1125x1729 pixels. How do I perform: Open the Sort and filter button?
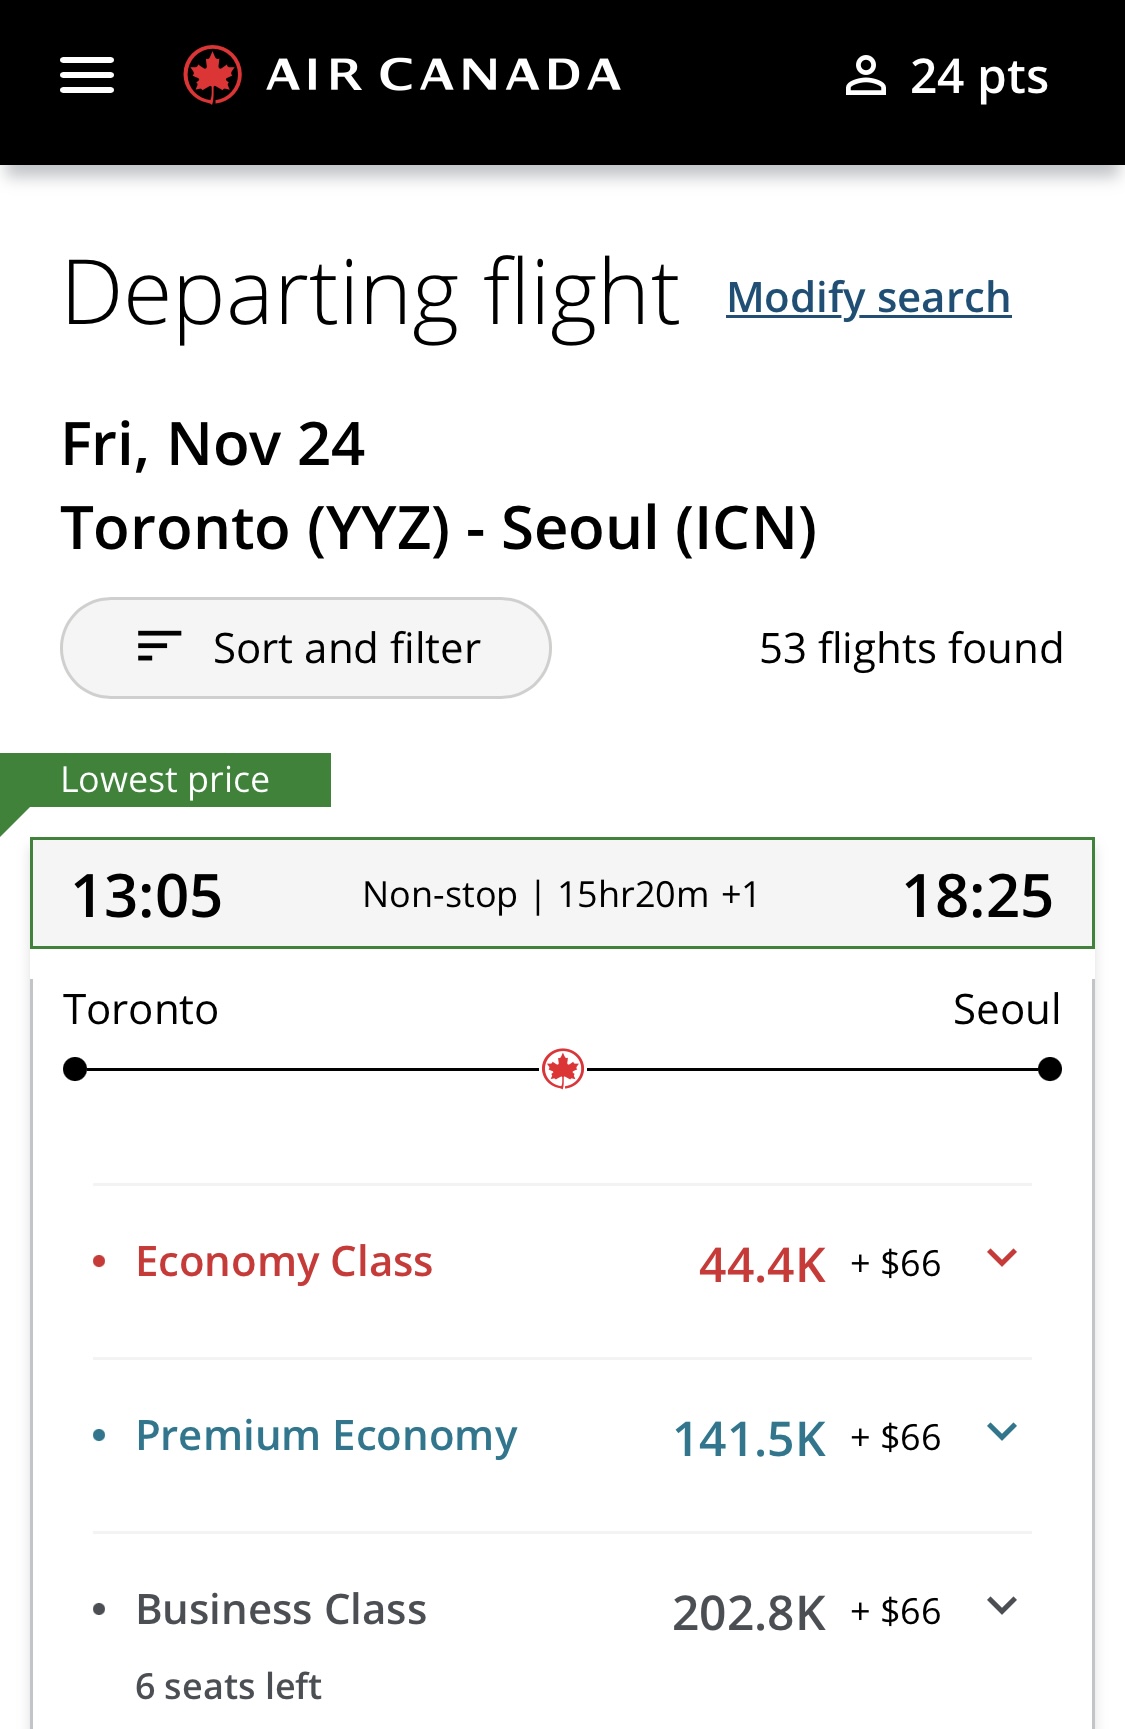click(306, 648)
